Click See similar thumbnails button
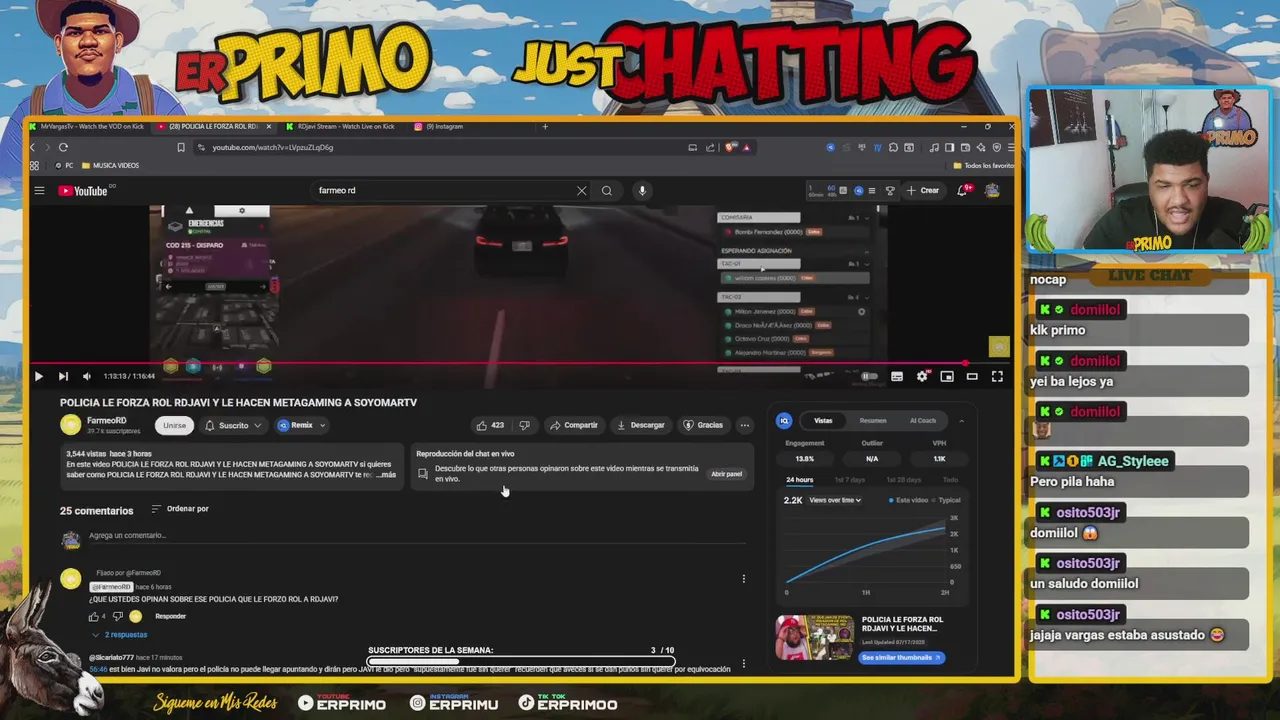The image size is (1280, 720). click(901, 658)
